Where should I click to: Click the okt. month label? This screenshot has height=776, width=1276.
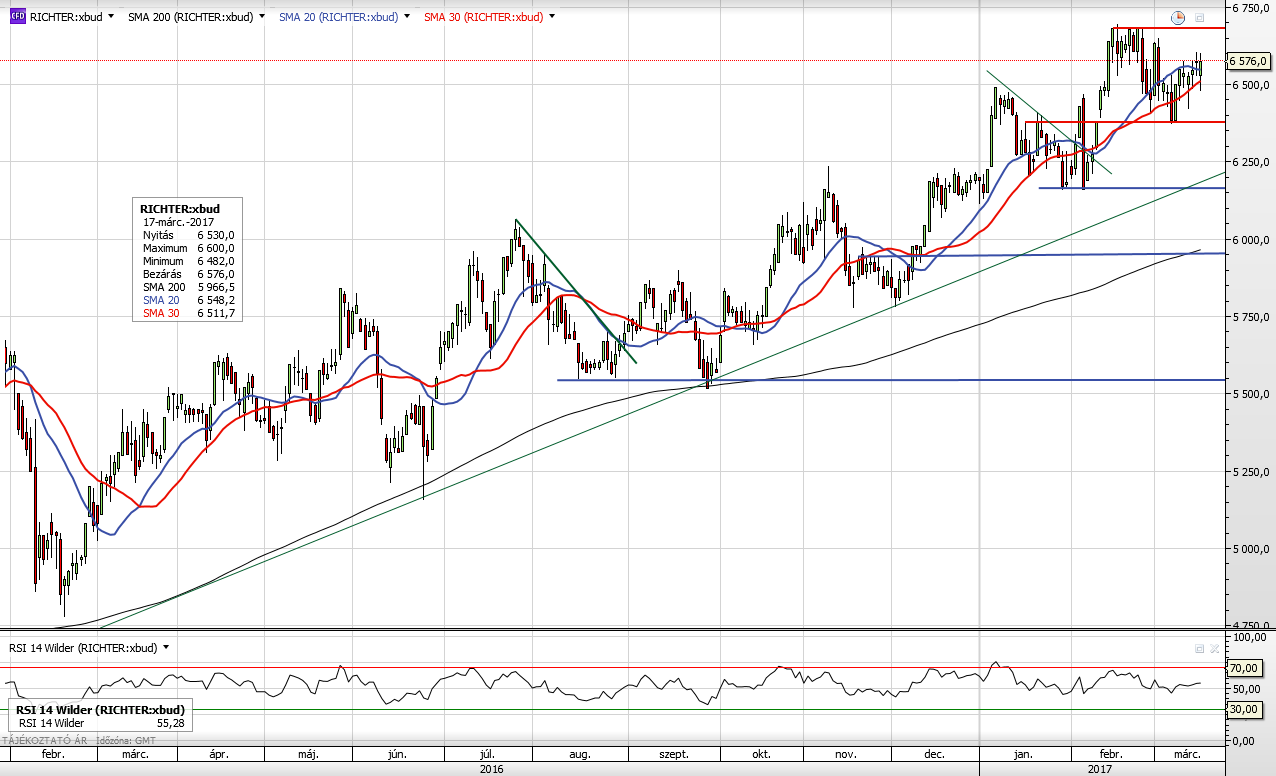click(760, 755)
